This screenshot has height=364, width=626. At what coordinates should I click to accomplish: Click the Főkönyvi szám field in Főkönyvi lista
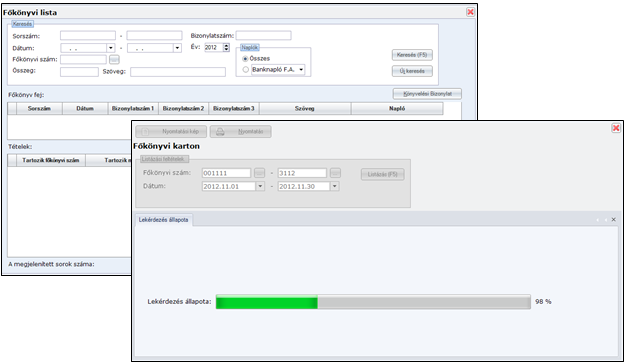[x=83, y=59]
